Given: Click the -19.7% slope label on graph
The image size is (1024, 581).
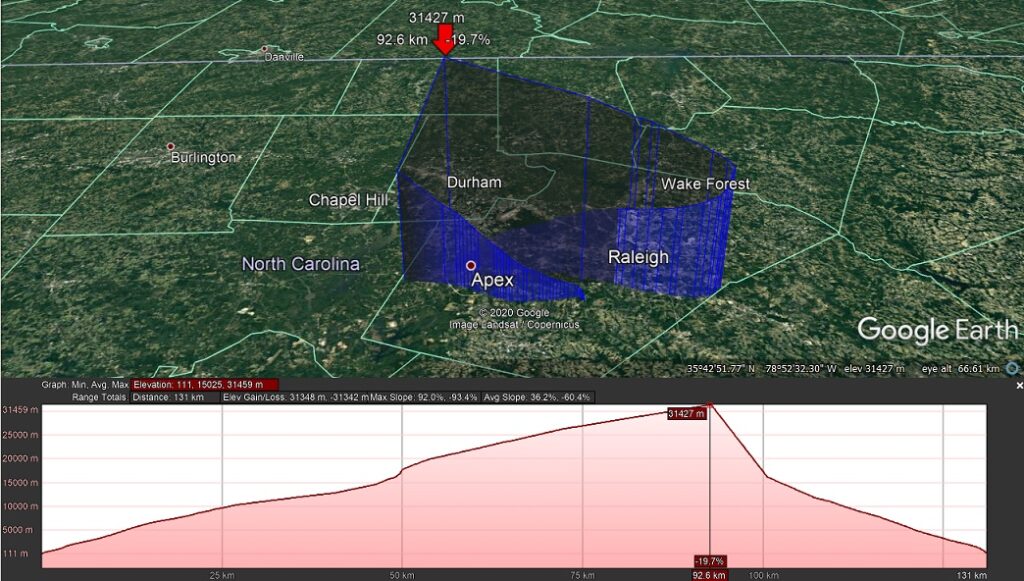Looking at the screenshot, I should (x=710, y=561).
